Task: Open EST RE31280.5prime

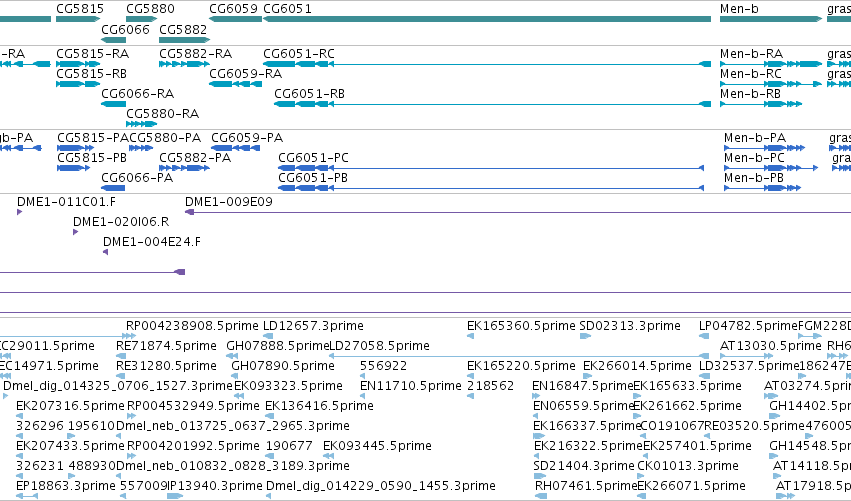Action: point(166,366)
